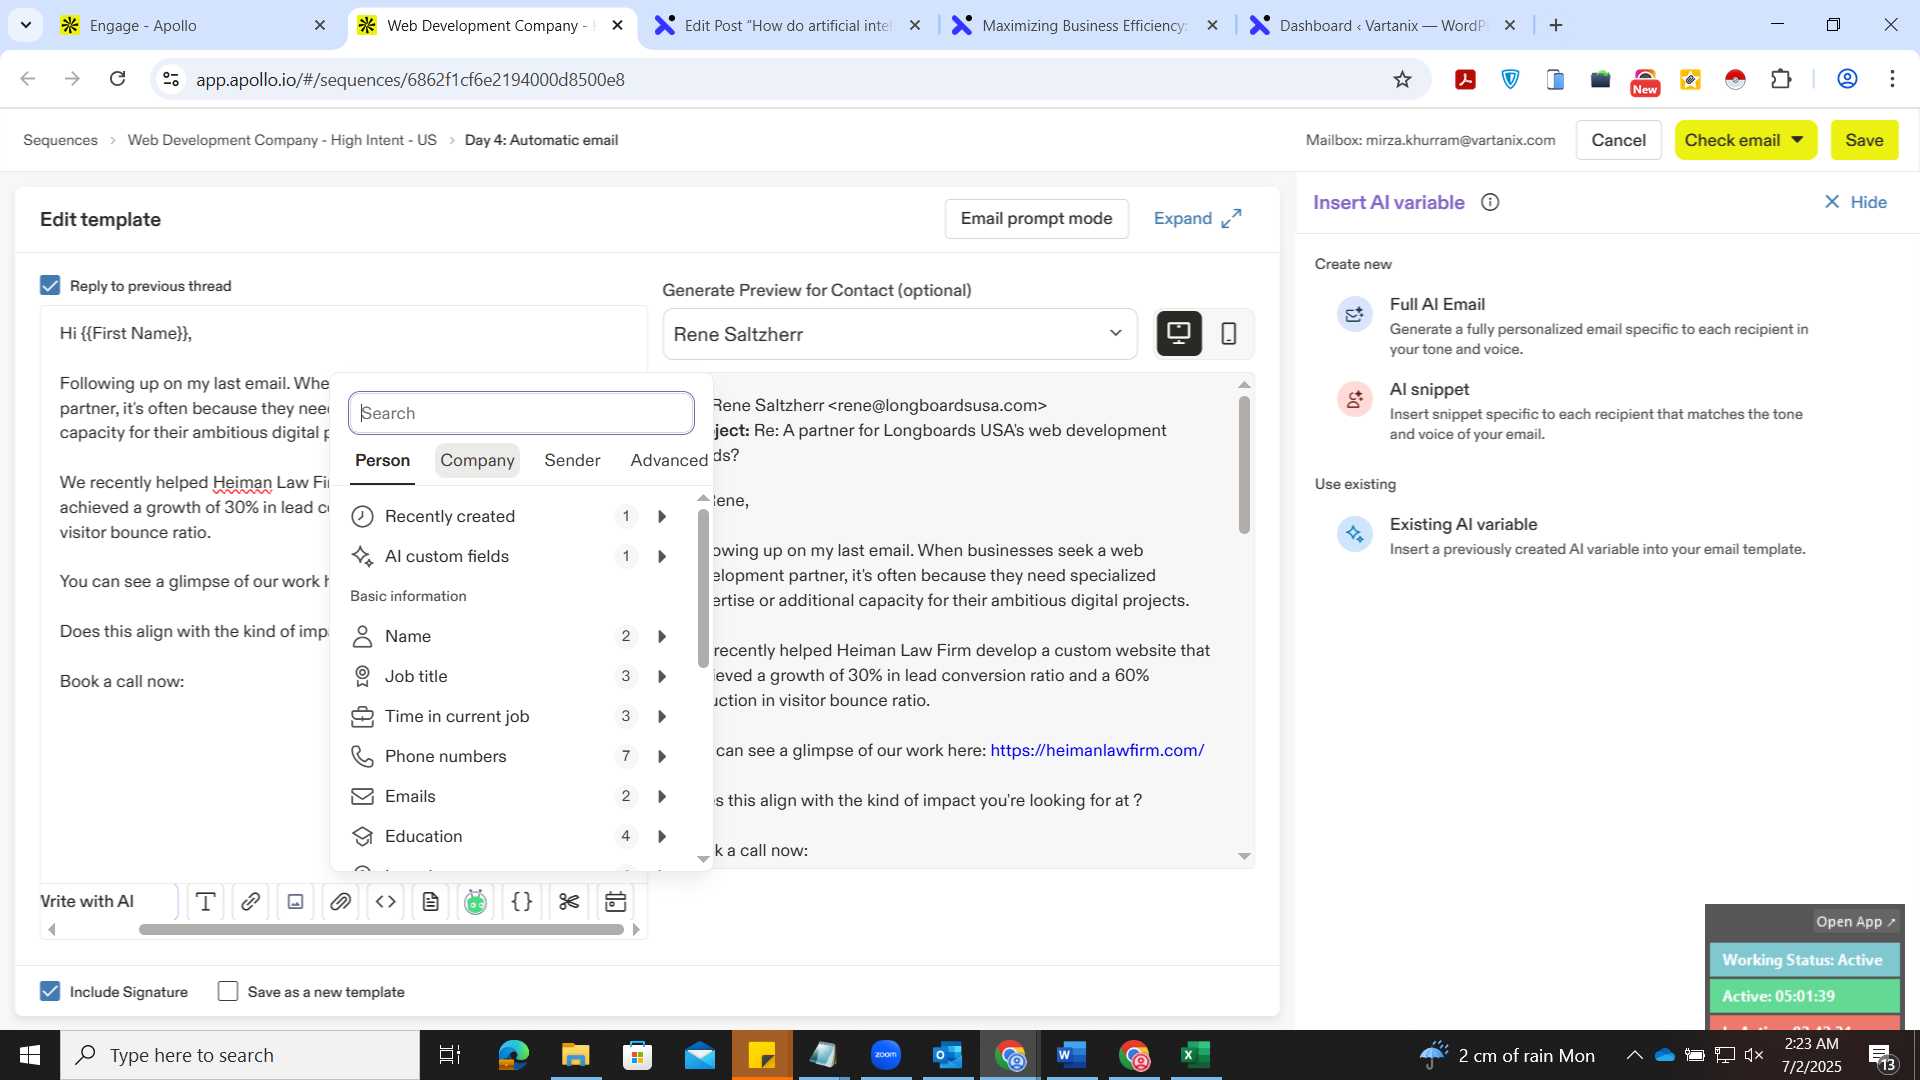Select the Sender tab
1920x1080 pixels.
click(x=572, y=460)
